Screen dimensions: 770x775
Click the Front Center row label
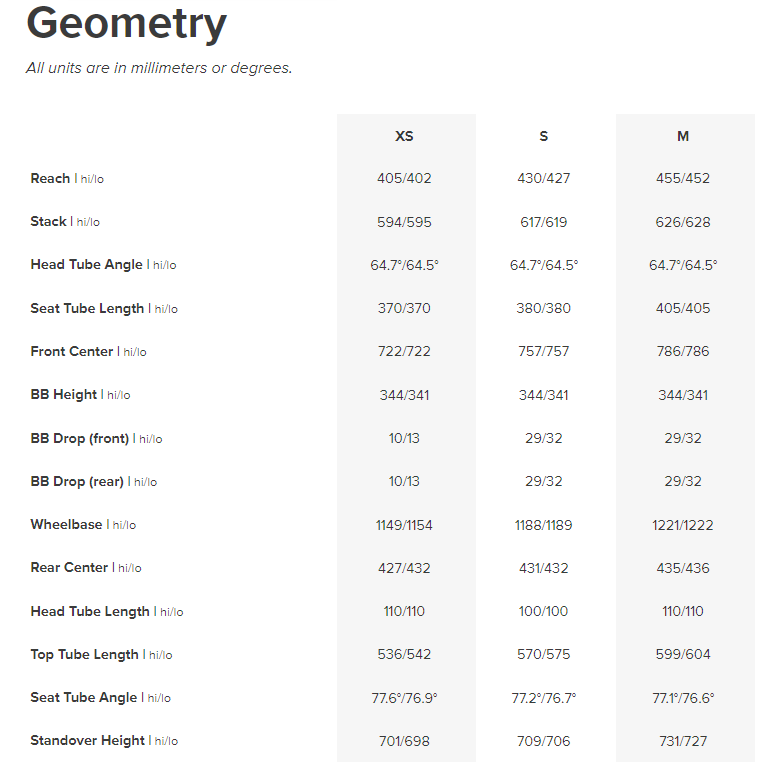72,351
